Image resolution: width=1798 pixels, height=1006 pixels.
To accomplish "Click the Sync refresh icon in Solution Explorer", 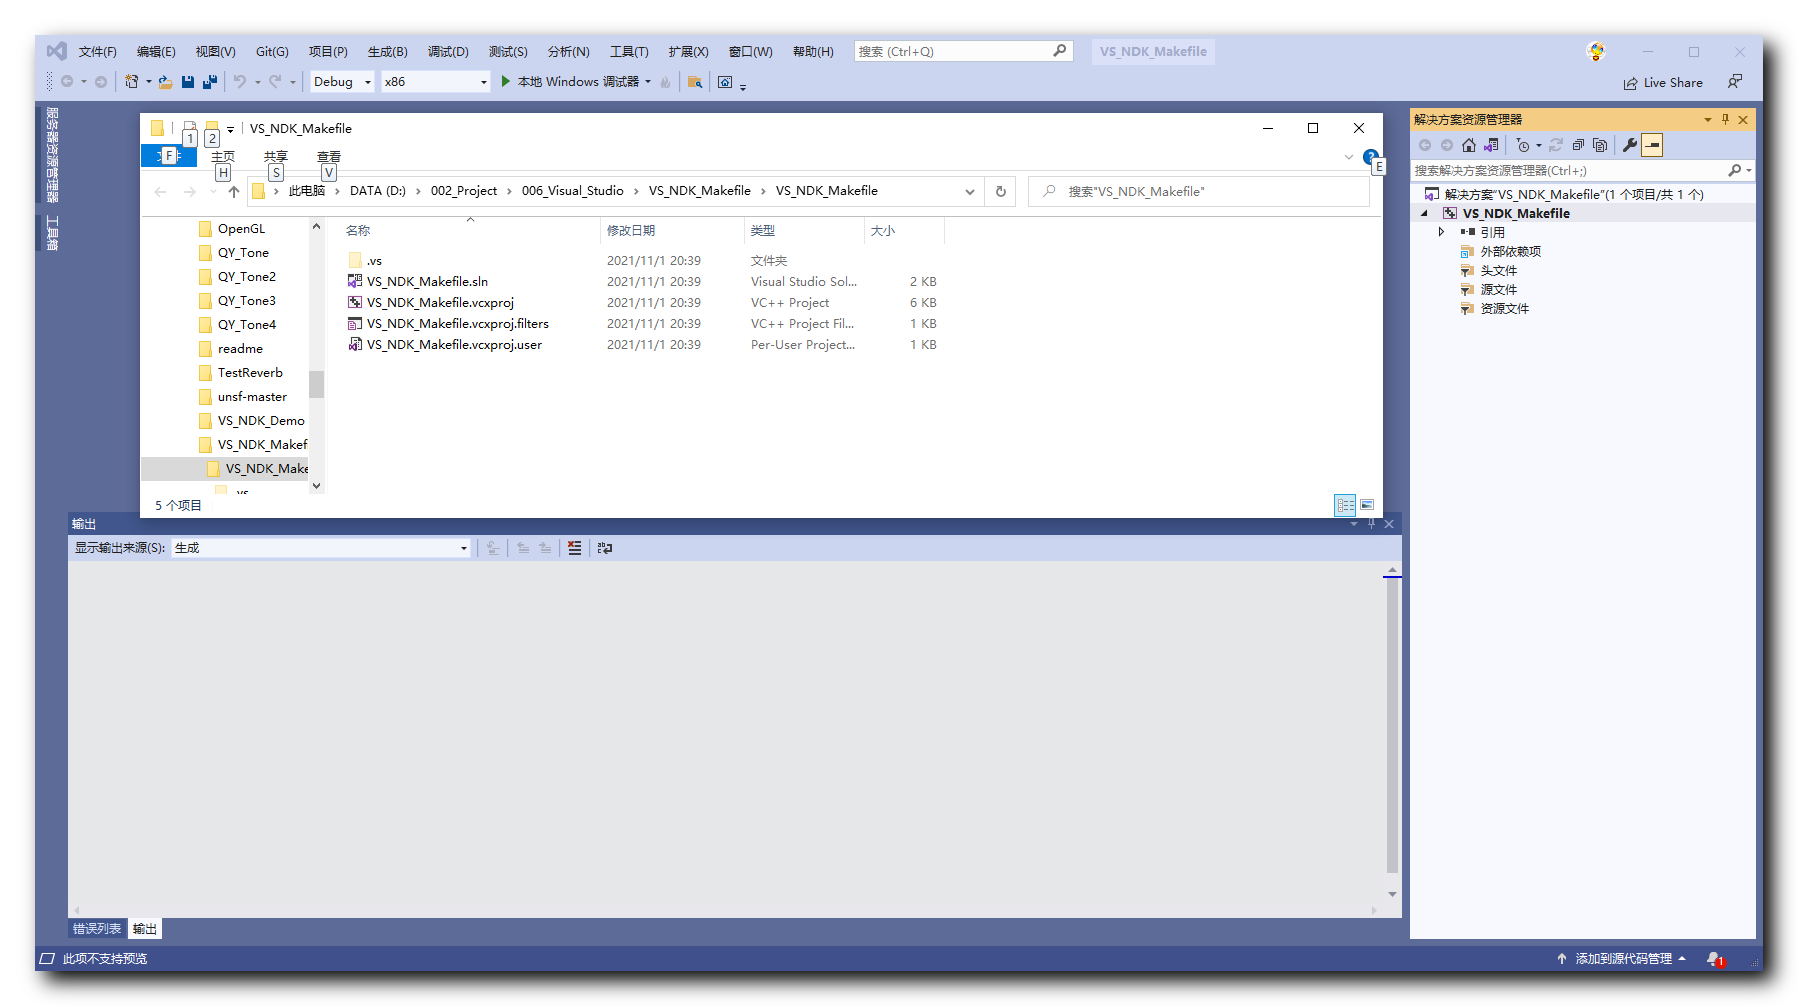I will pyautogui.click(x=1556, y=145).
